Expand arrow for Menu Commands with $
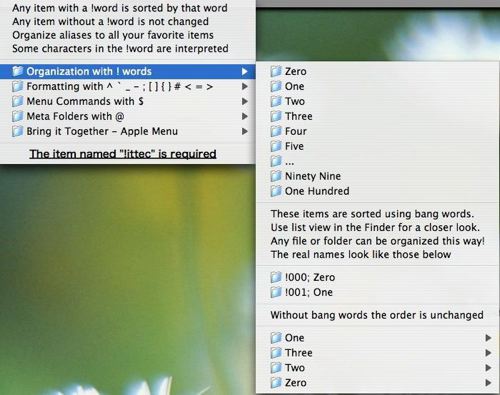 [x=245, y=101]
